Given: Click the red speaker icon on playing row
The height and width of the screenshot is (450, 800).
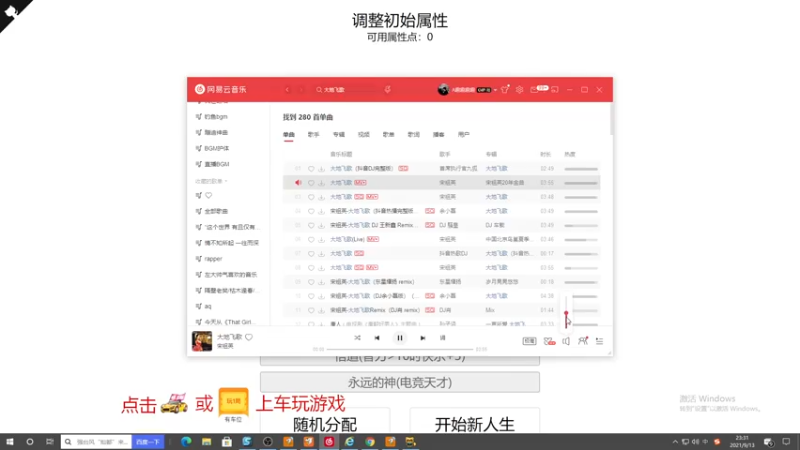Looking at the screenshot, I should [298, 183].
